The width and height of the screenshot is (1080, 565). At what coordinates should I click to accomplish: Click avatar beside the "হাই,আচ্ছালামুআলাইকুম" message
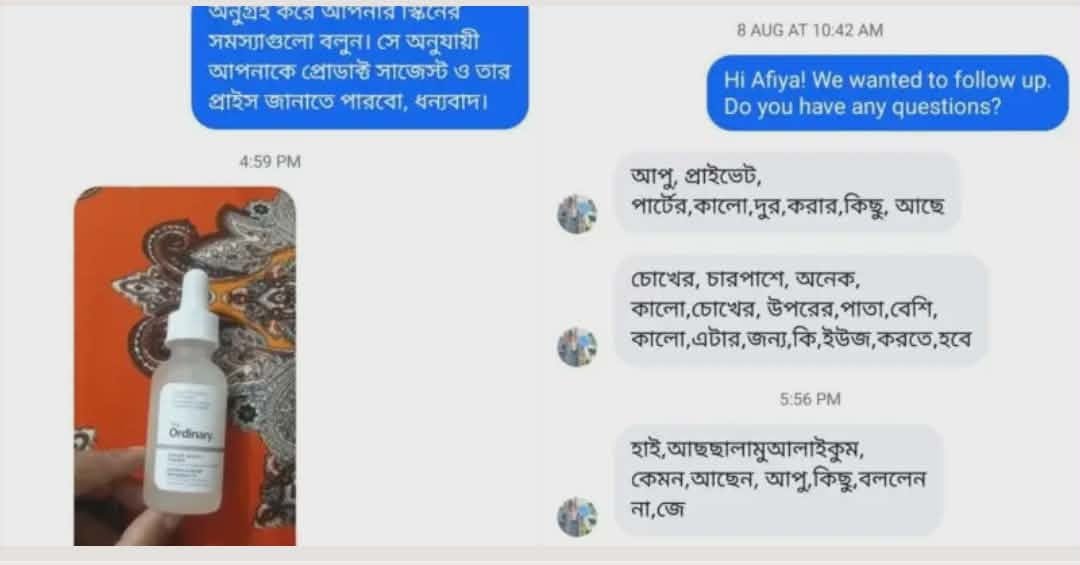(577, 517)
